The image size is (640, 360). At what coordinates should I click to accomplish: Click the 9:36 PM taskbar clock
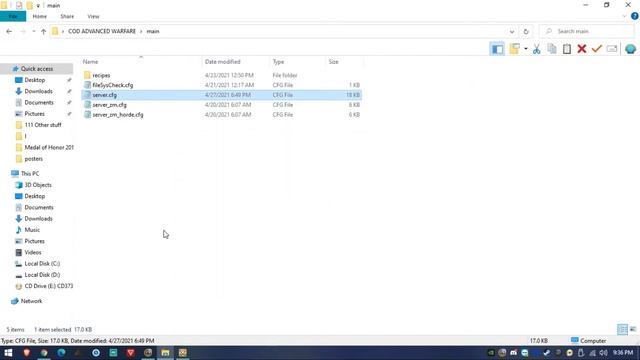point(623,353)
